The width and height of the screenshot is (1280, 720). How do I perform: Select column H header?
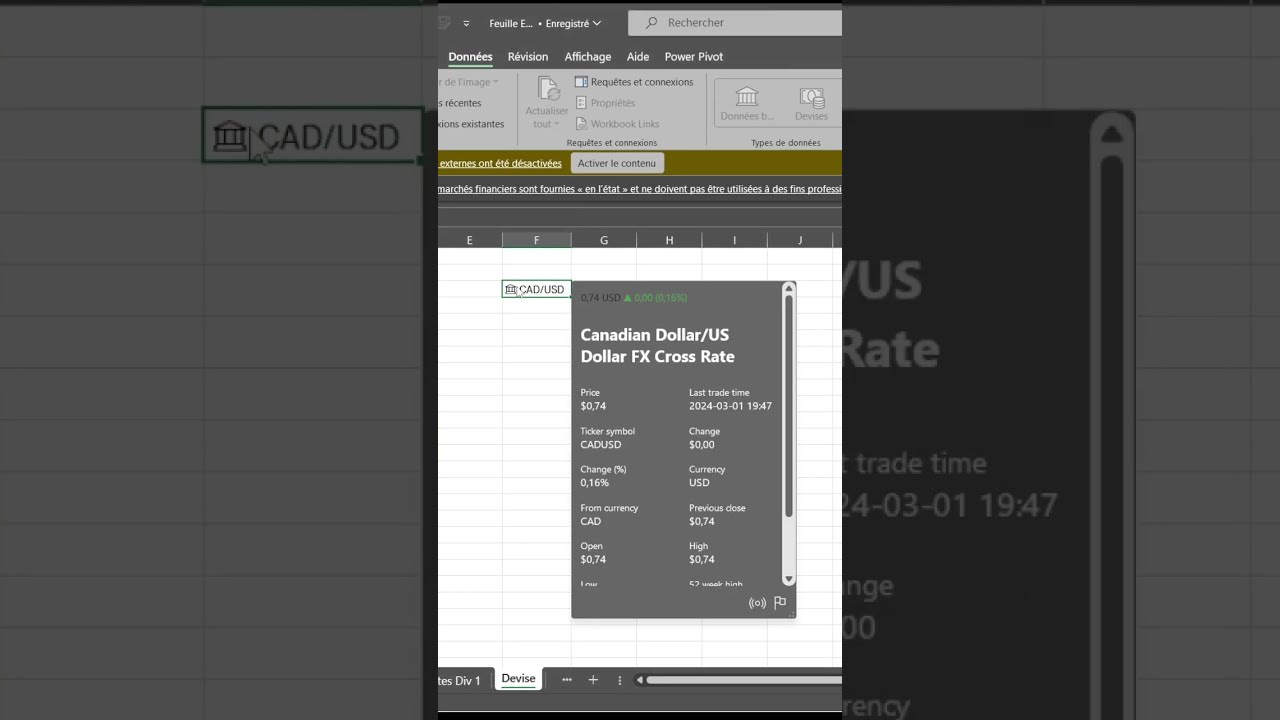669,240
